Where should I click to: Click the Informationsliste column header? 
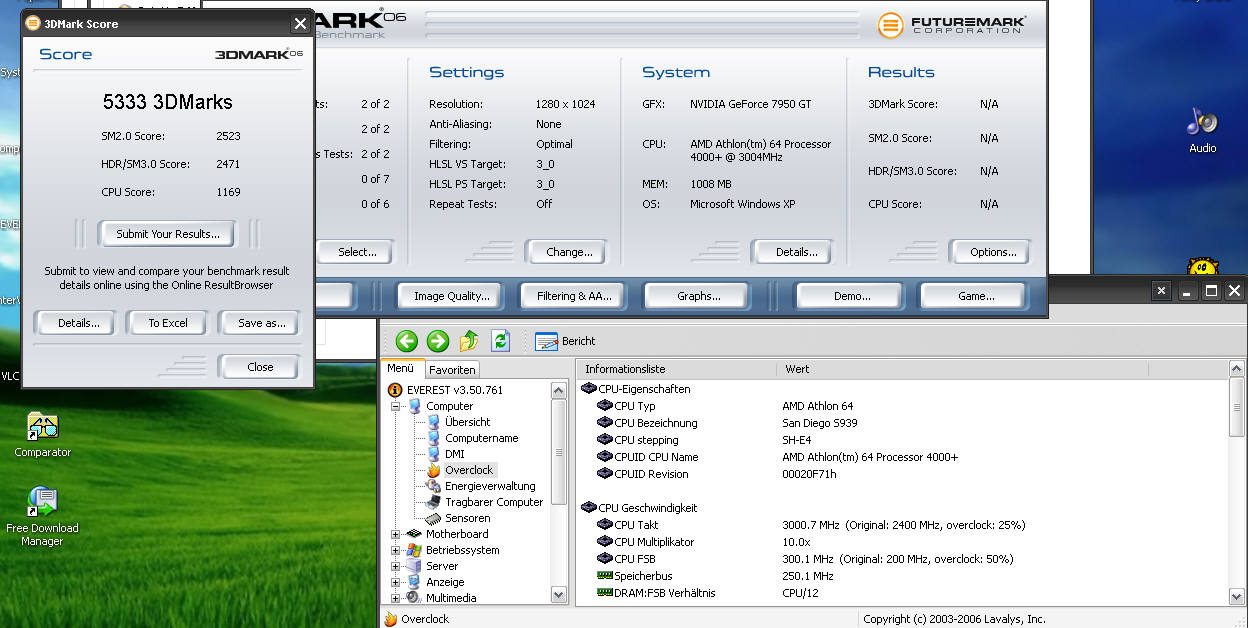[x=676, y=369]
